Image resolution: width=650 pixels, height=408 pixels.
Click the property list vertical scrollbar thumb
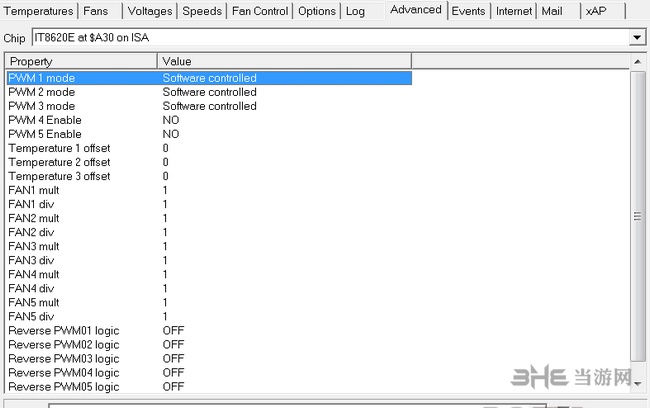[x=638, y=216]
